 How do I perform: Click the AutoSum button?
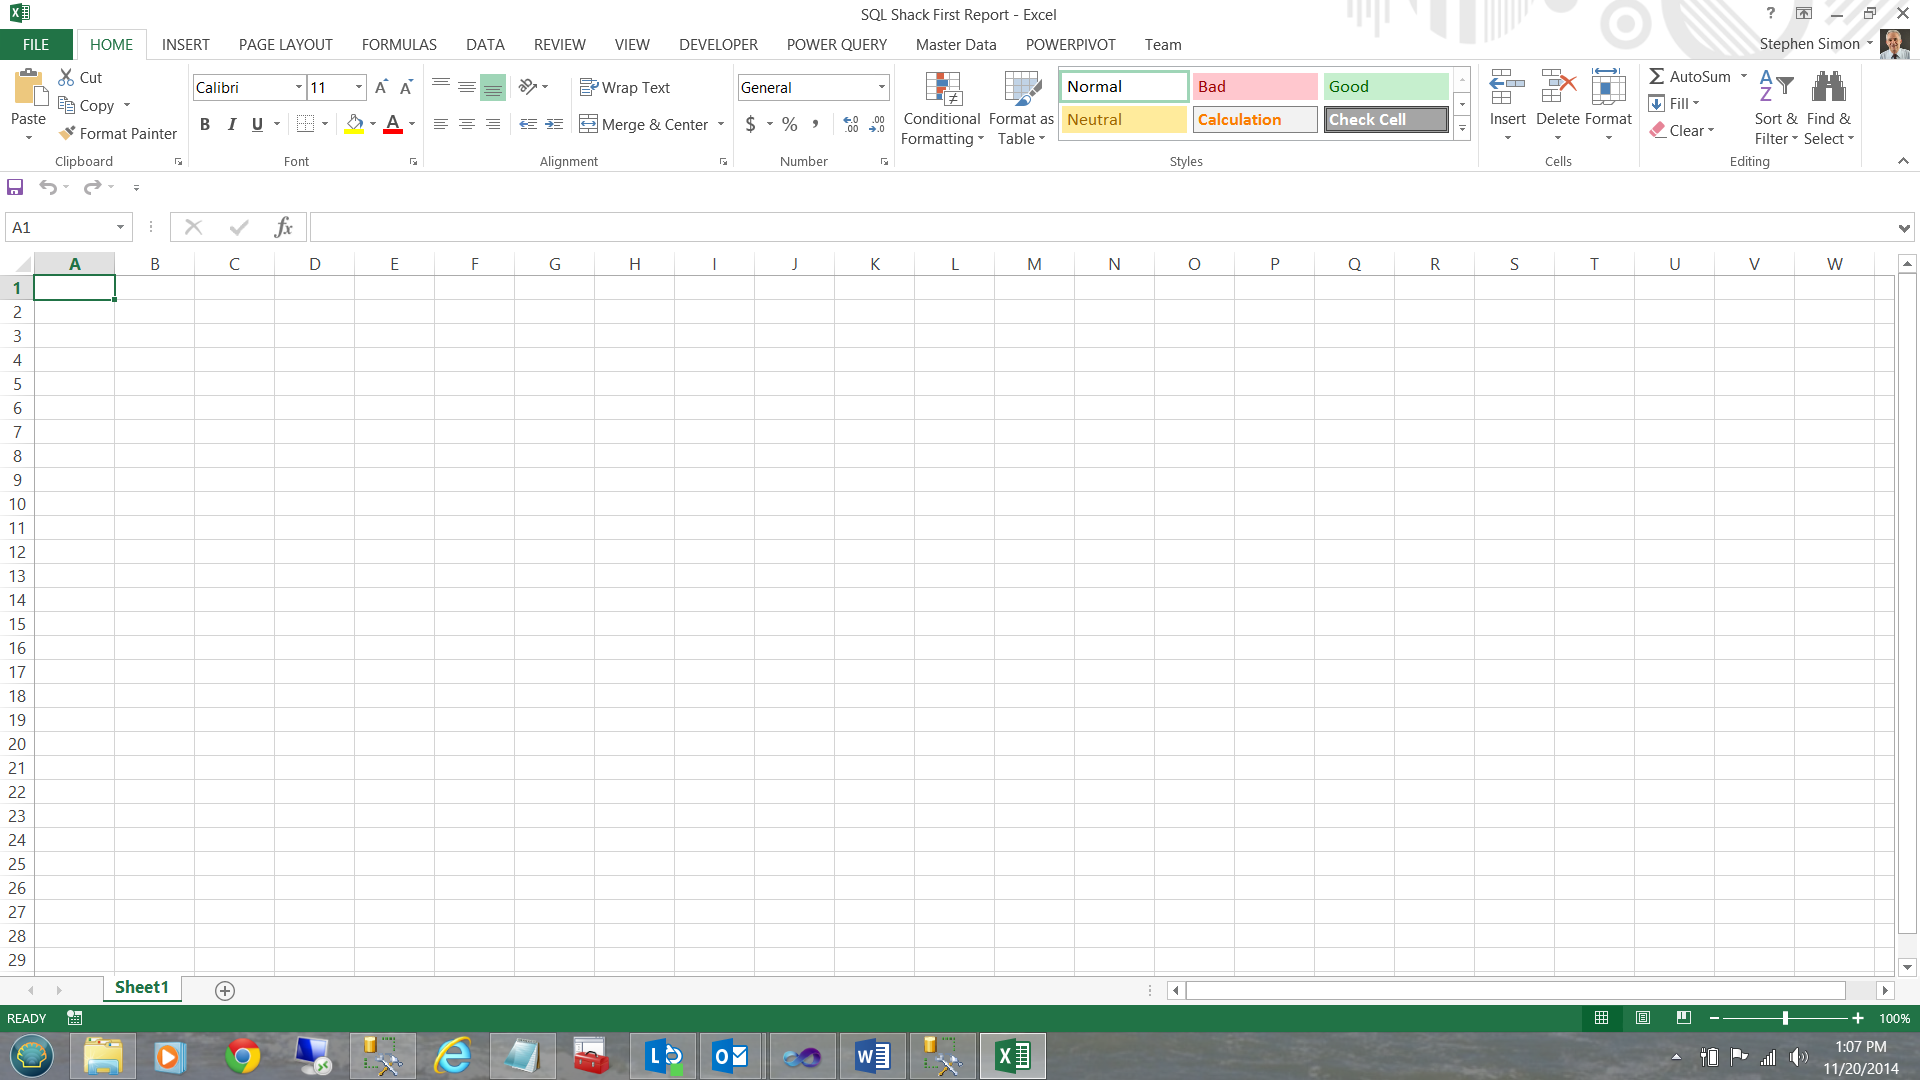pos(1689,77)
